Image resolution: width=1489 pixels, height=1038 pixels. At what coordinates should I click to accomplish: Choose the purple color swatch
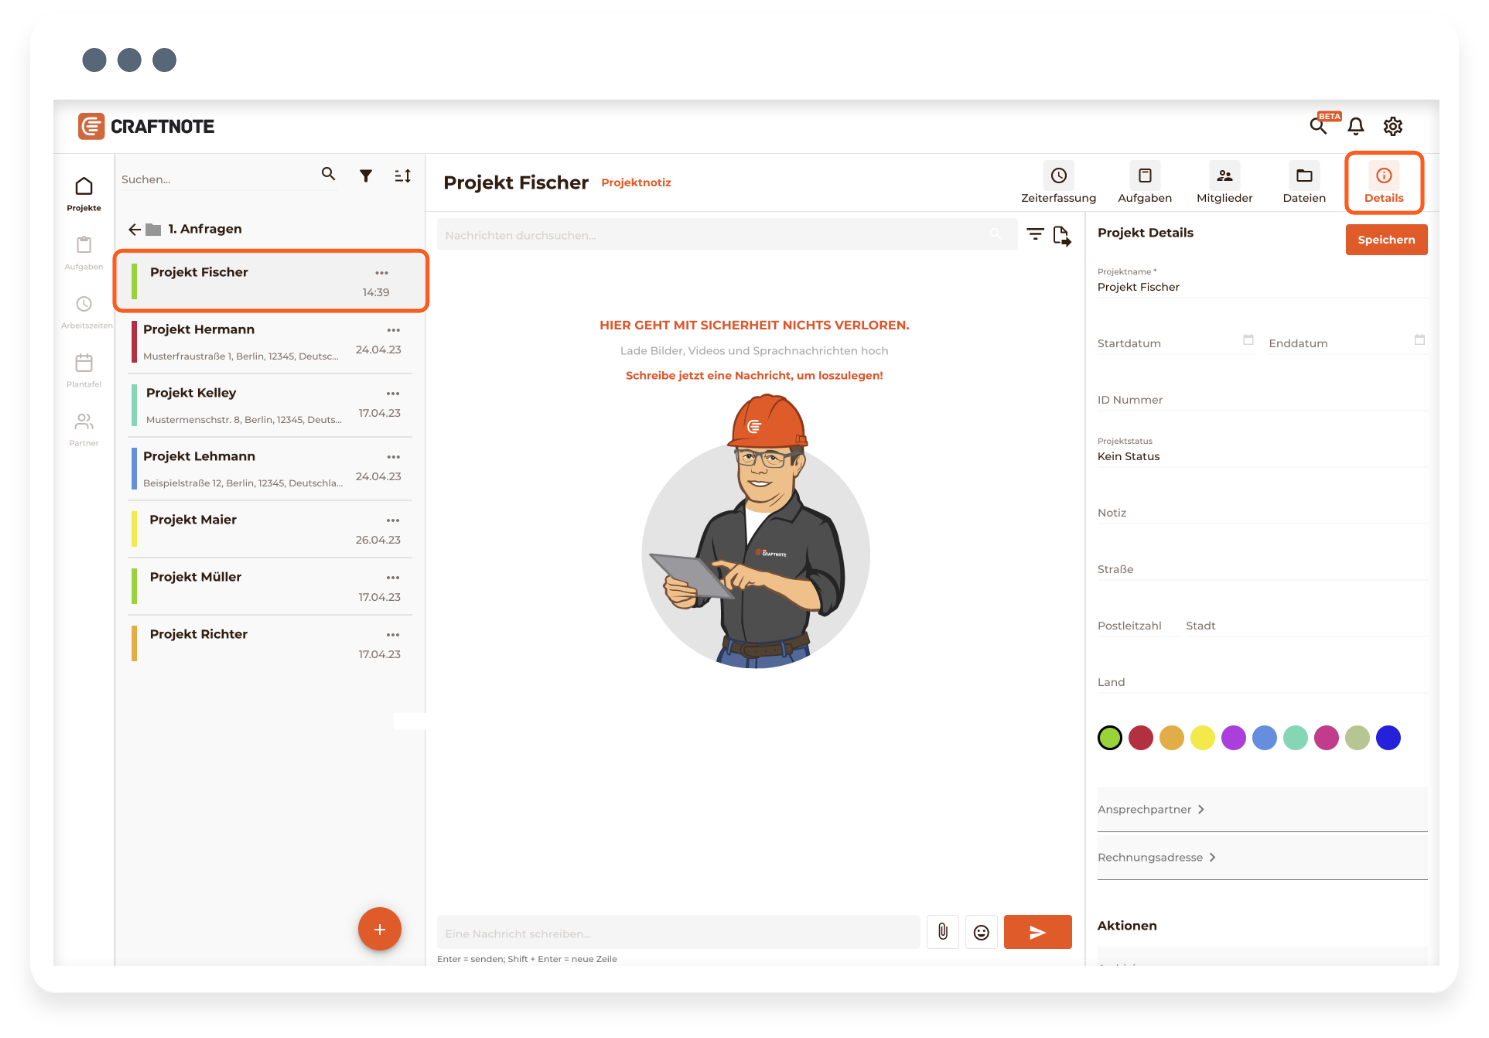coord(1234,738)
